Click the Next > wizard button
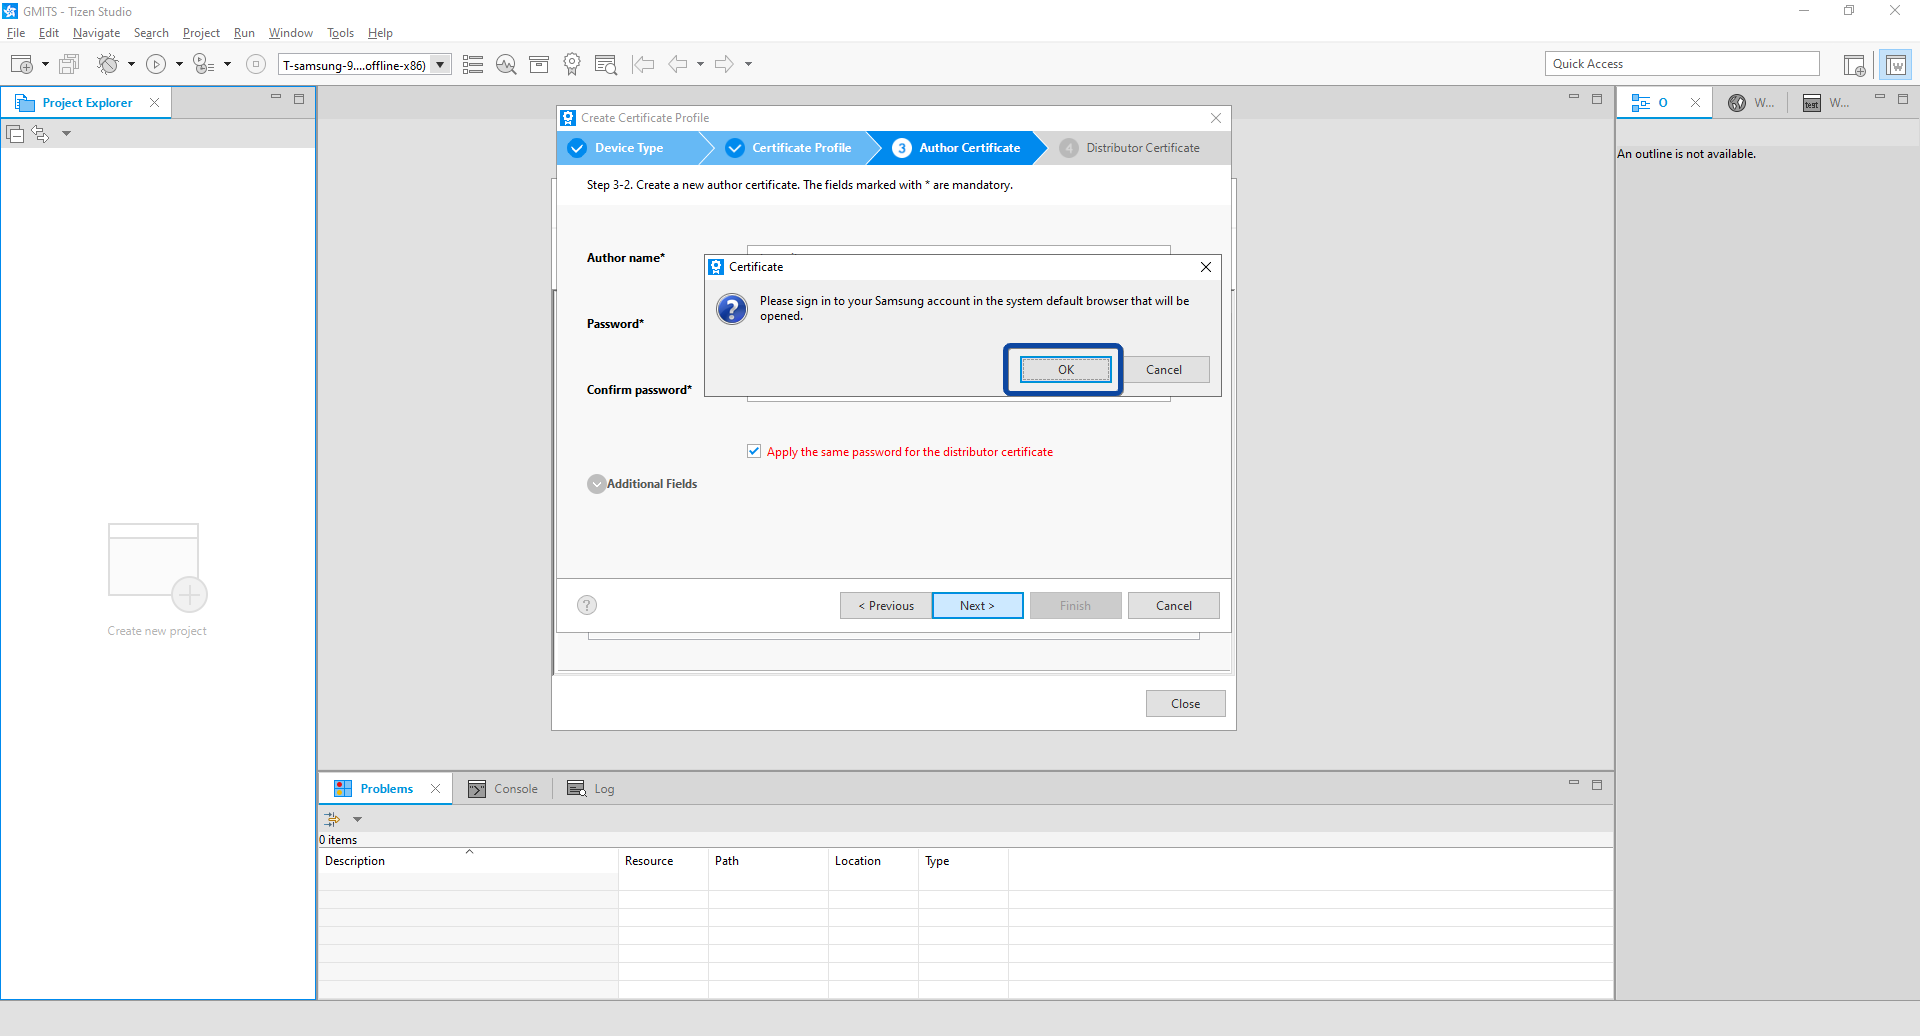Viewport: 1920px width, 1036px height. [977, 606]
